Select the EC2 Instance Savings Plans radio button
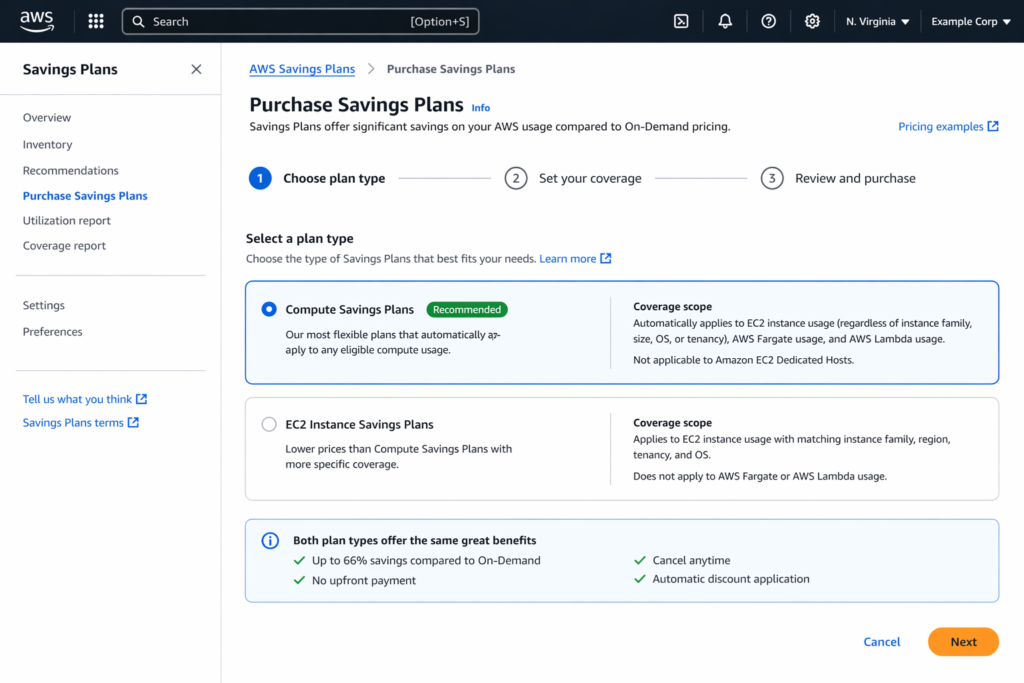 click(x=268, y=424)
